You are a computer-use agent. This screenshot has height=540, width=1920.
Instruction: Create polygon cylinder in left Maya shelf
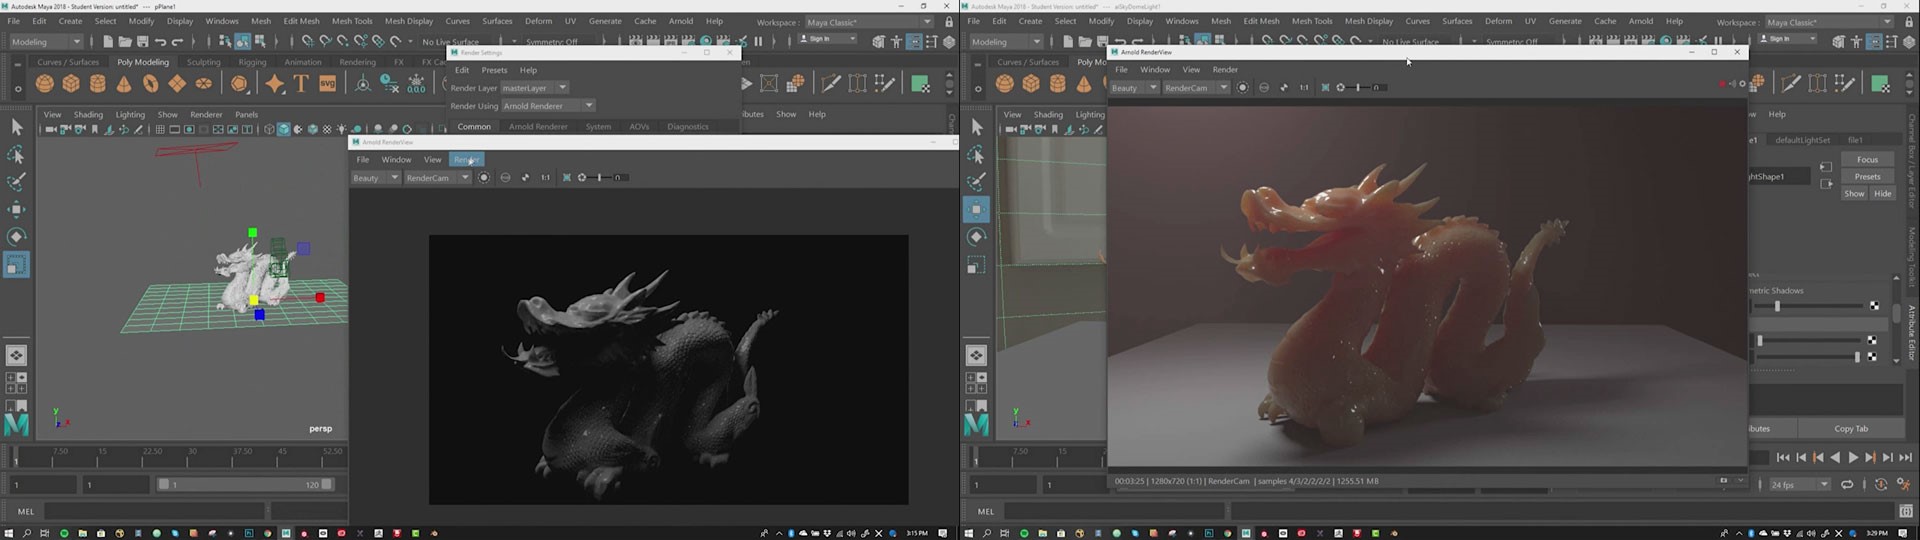98,84
